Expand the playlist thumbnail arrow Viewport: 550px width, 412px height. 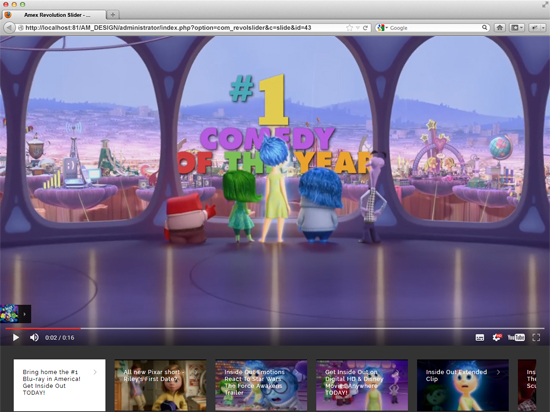(25, 314)
